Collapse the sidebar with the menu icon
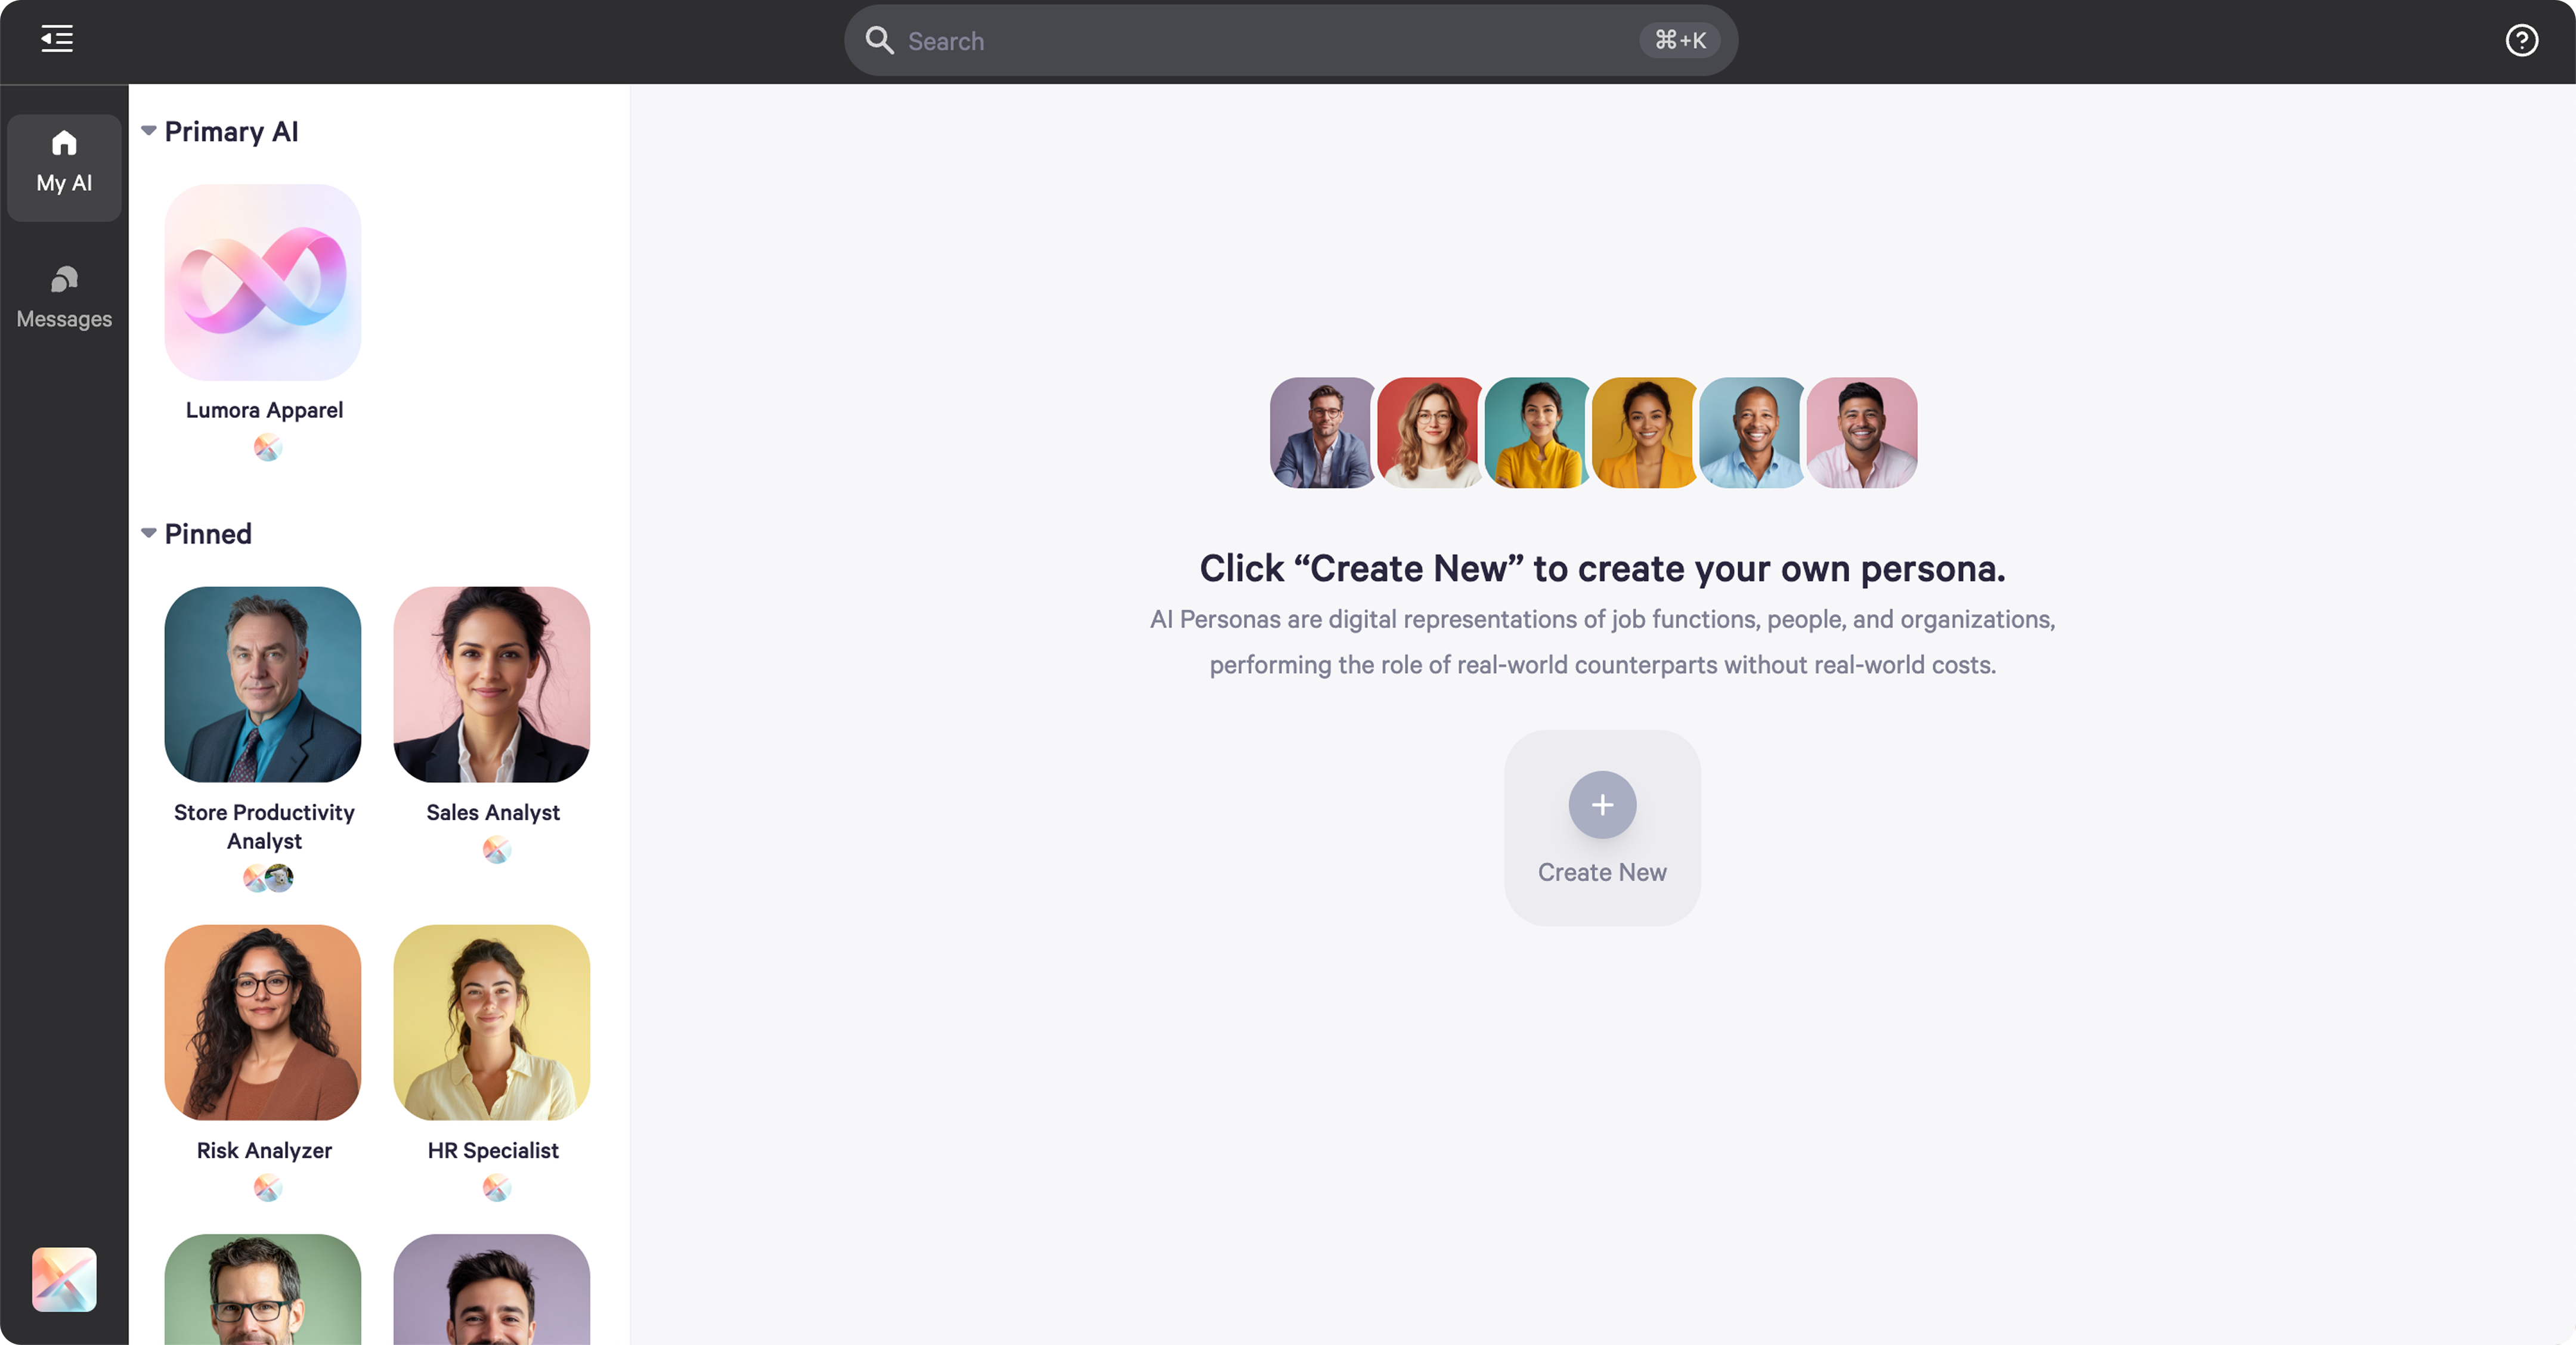Screen dimensions: 2576x1345 (x=57, y=39)
